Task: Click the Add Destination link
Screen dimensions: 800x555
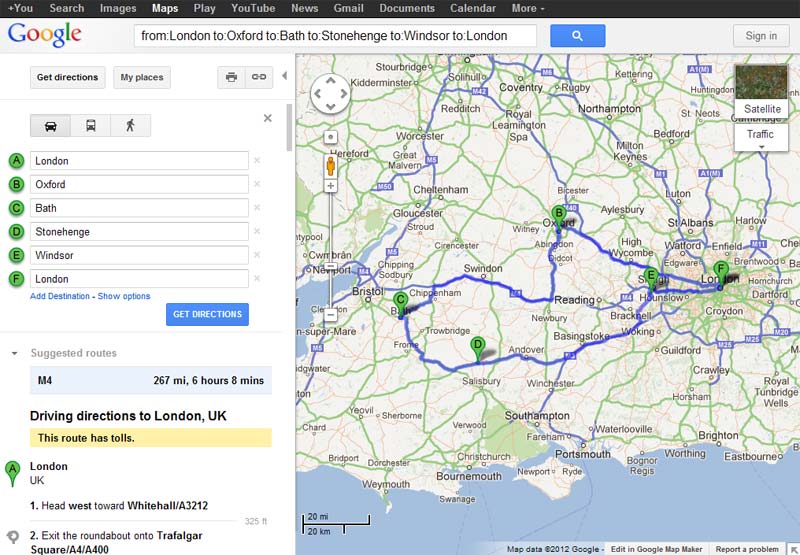Action: click(x=60, y=296)
